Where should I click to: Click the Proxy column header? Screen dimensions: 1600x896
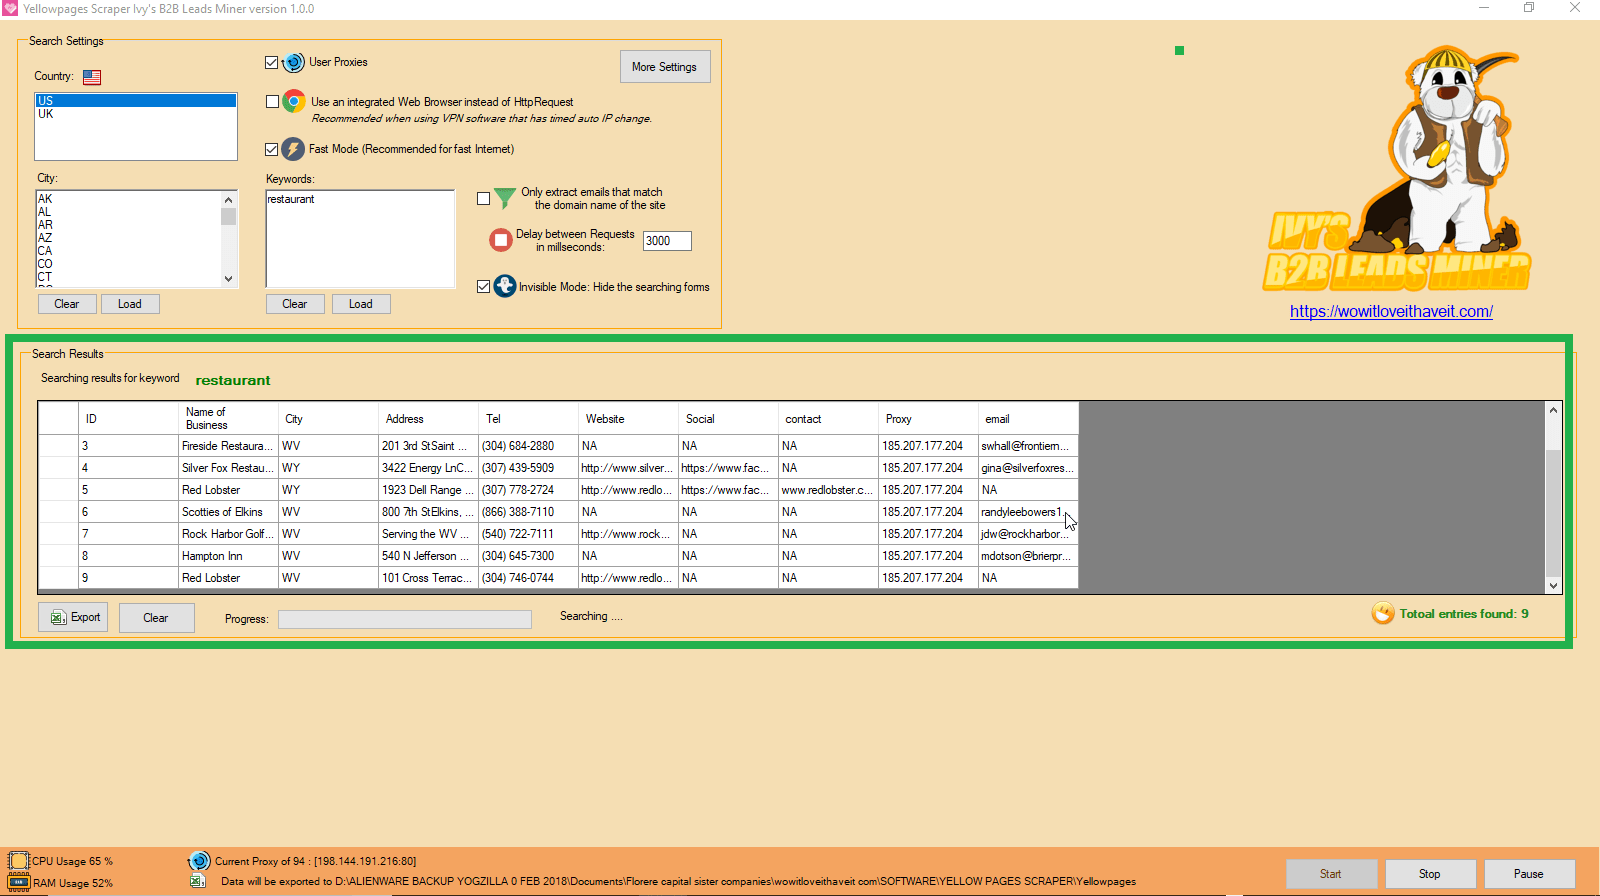929,419
